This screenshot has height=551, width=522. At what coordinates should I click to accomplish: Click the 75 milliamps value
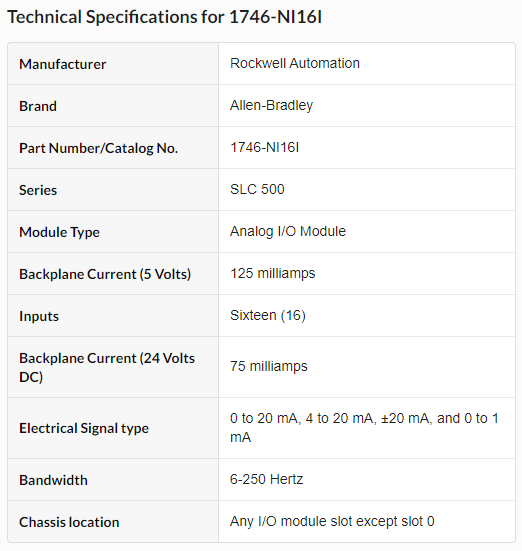tap(269, 366)
